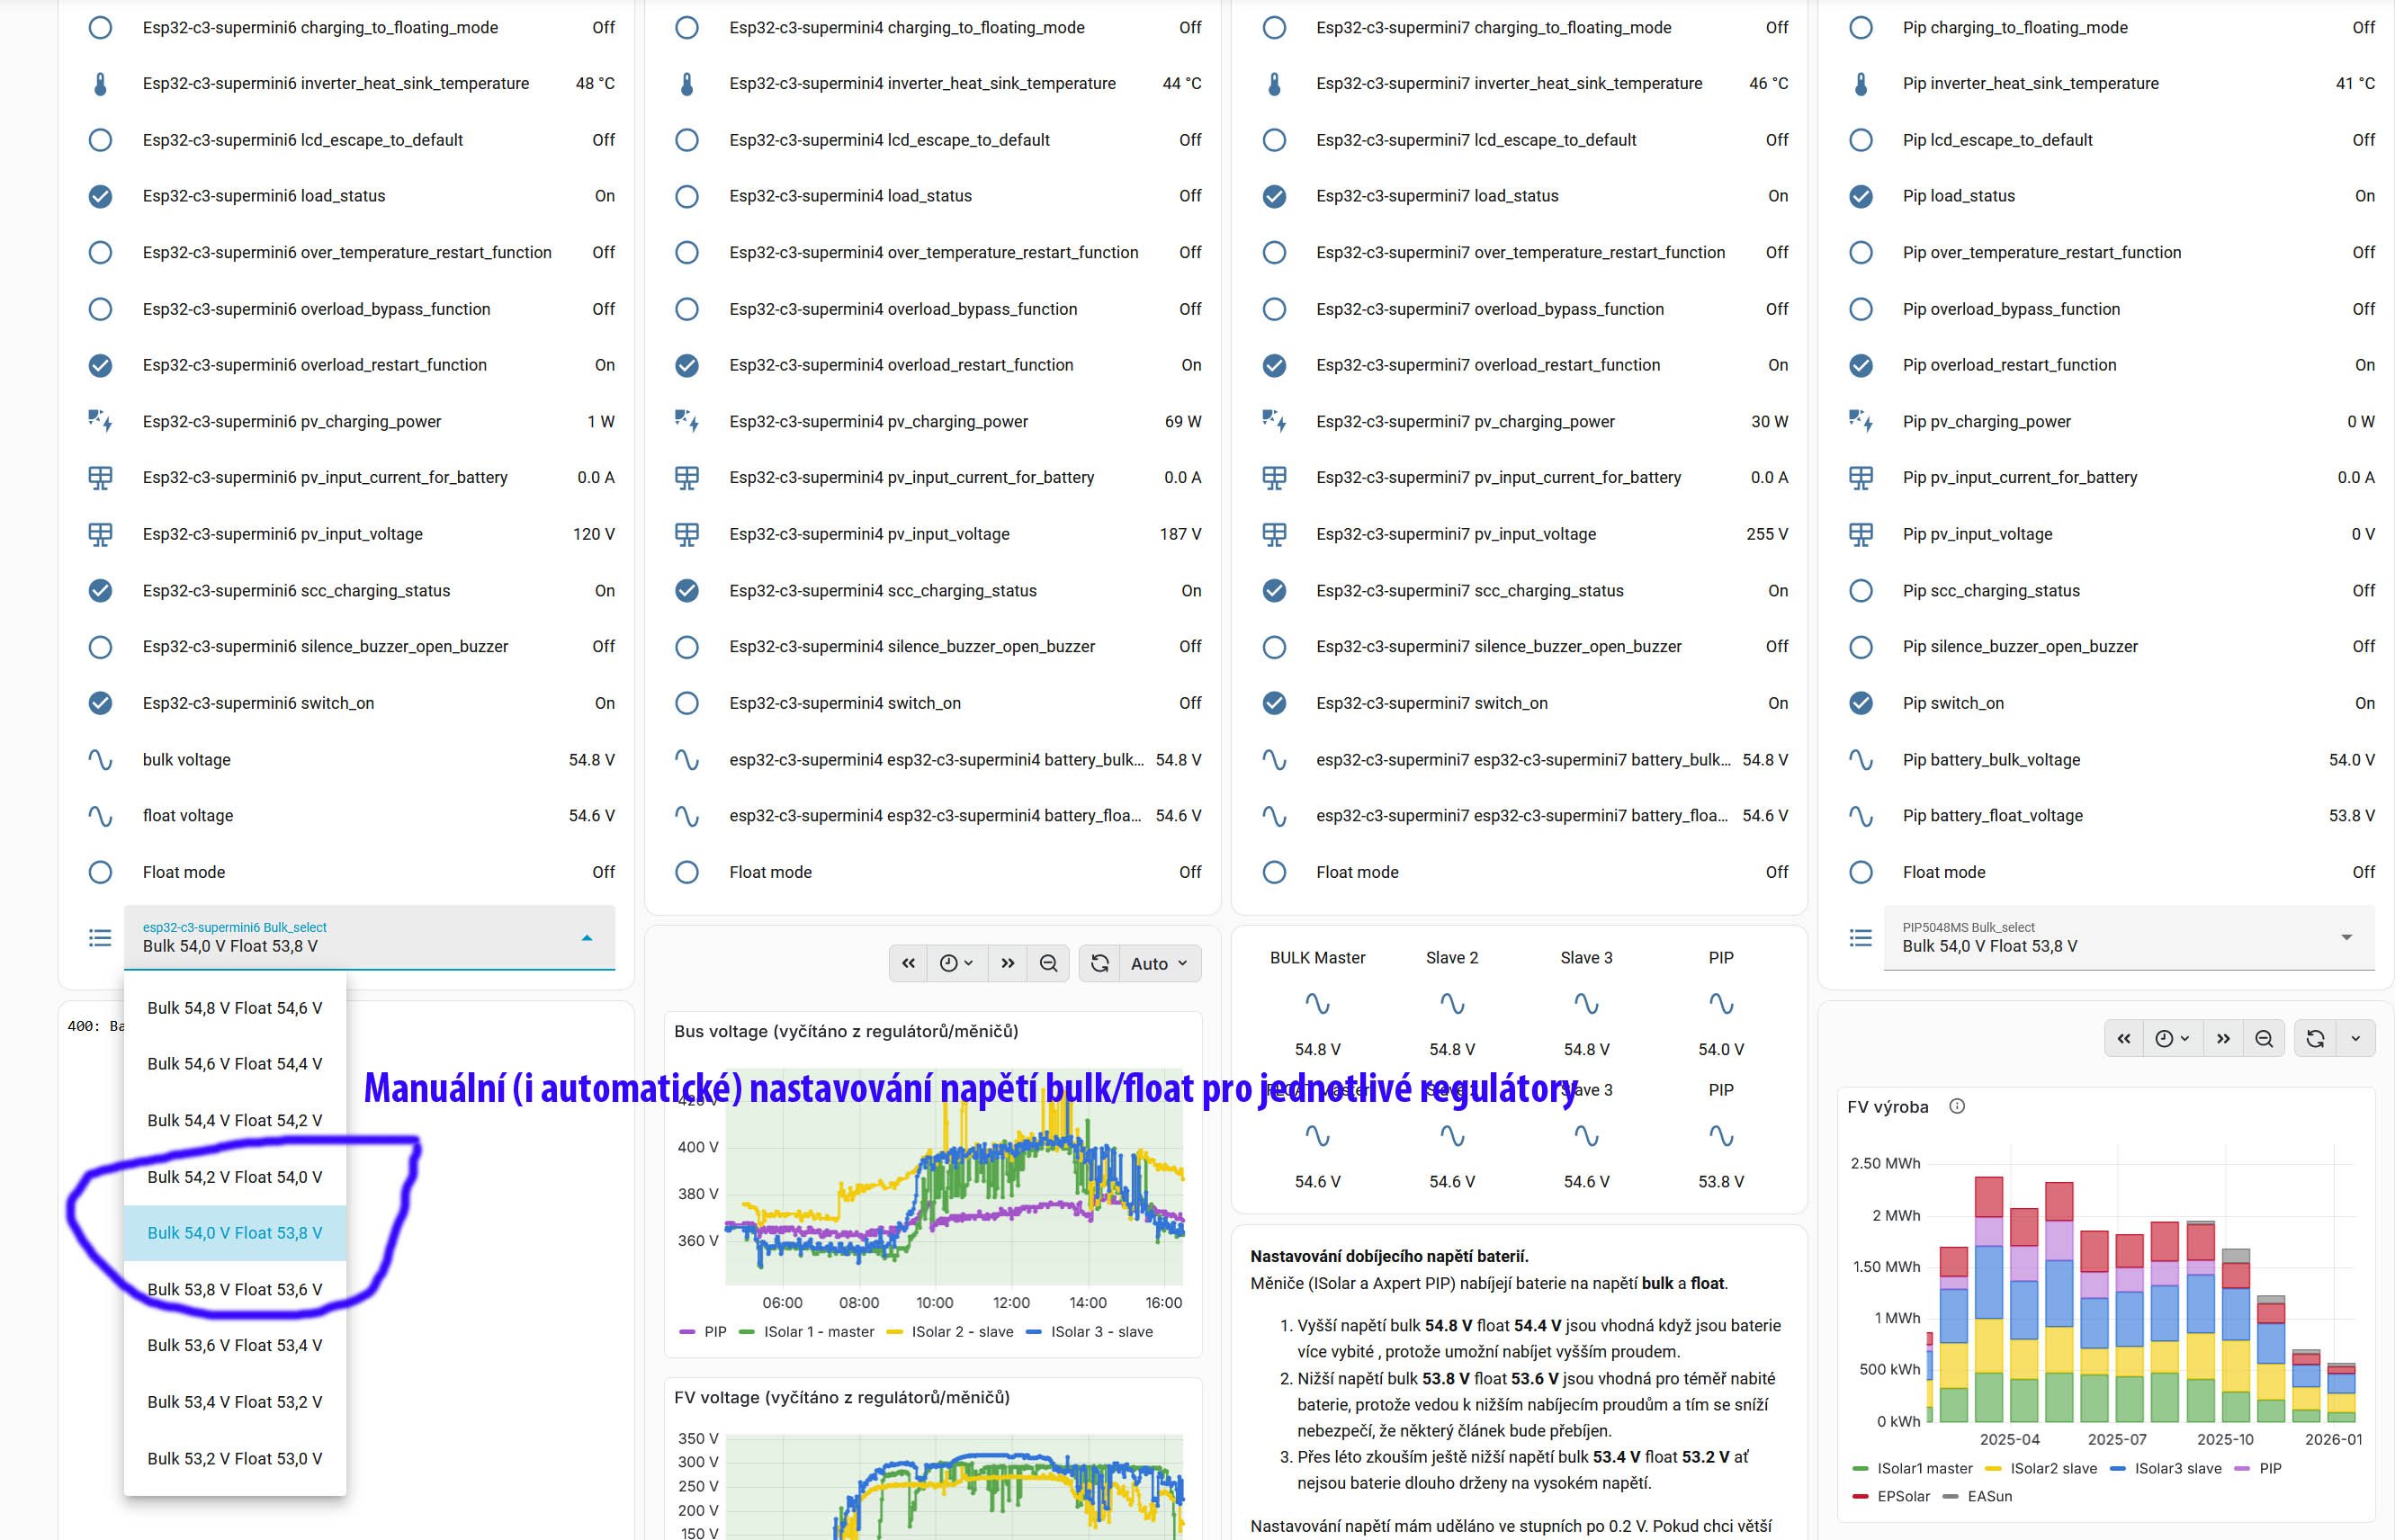Click the Pip battery_bulk_voltage entity label

click(x=1990, y=760)
